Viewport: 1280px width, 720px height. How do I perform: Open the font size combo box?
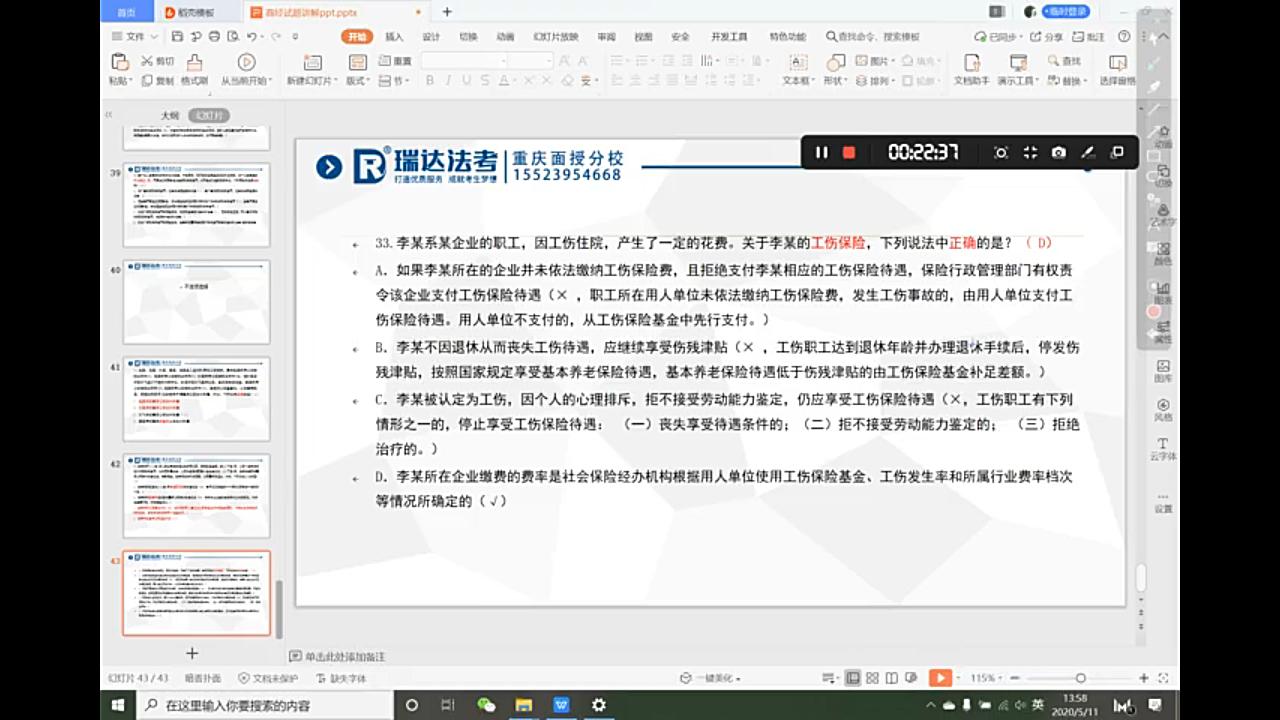(x=530, y=61)
